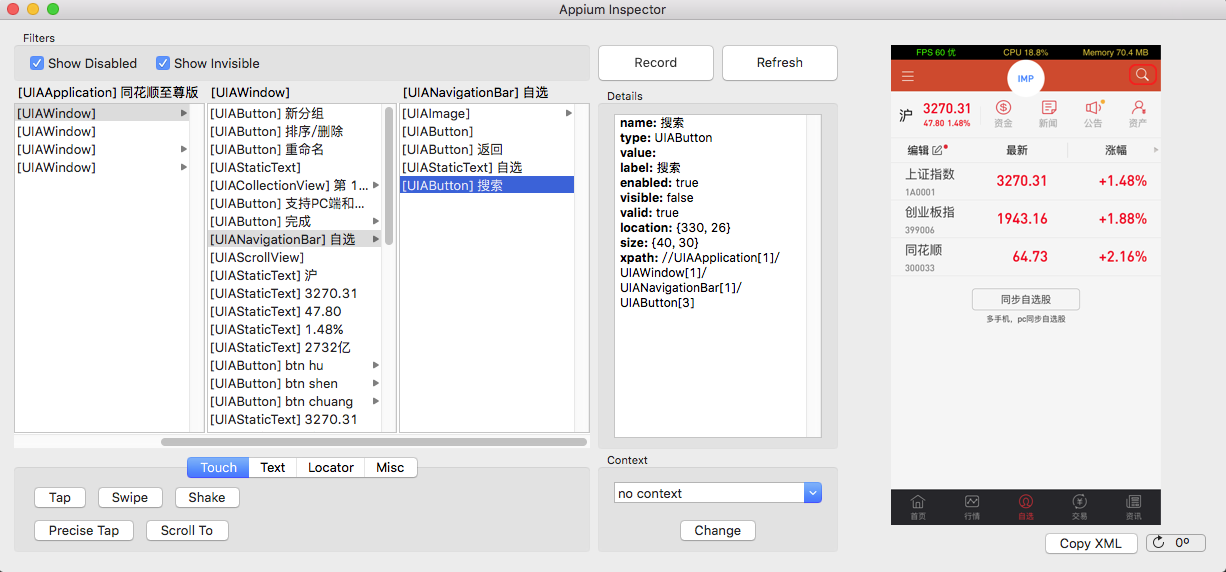This screenshot has height=572, width=1226.
Task: Select [UIAStaticText] 2732亿 element
Action: click(x=295, y=347)
